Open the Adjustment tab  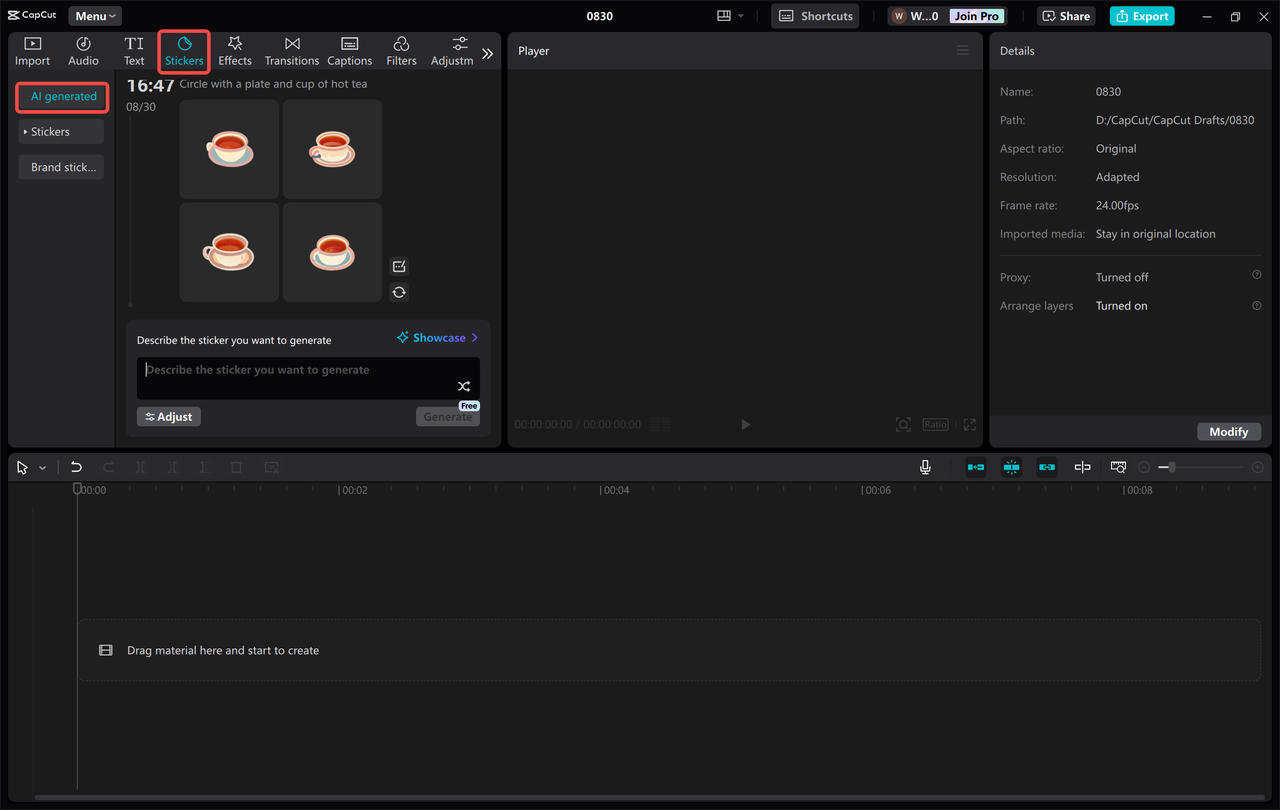click(x=452, y=51)
